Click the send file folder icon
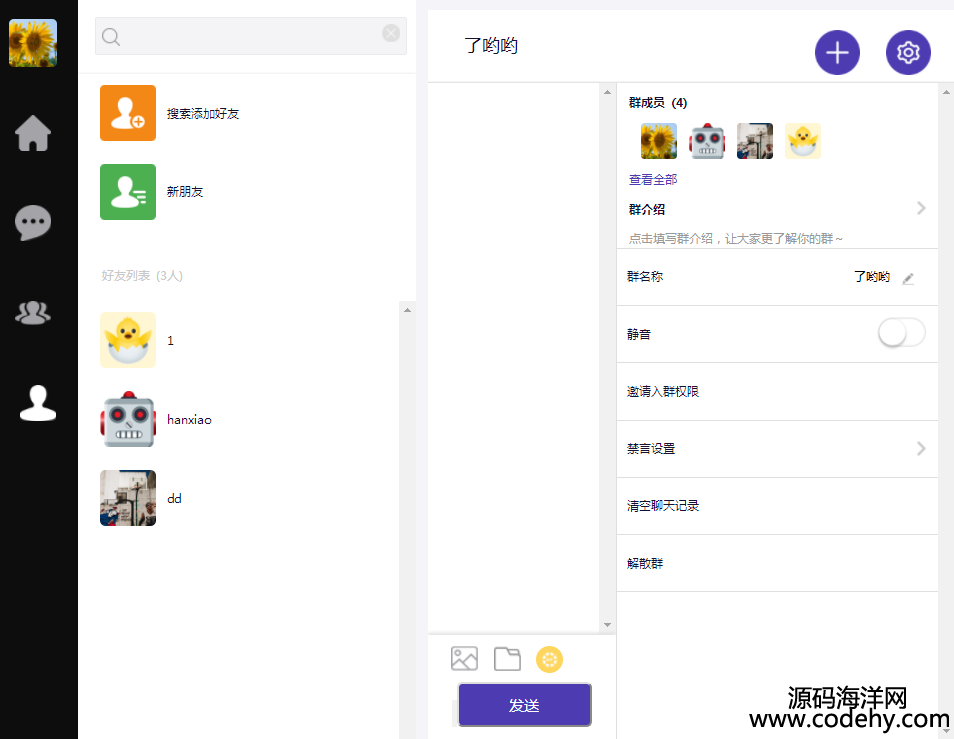 [507, 659]
